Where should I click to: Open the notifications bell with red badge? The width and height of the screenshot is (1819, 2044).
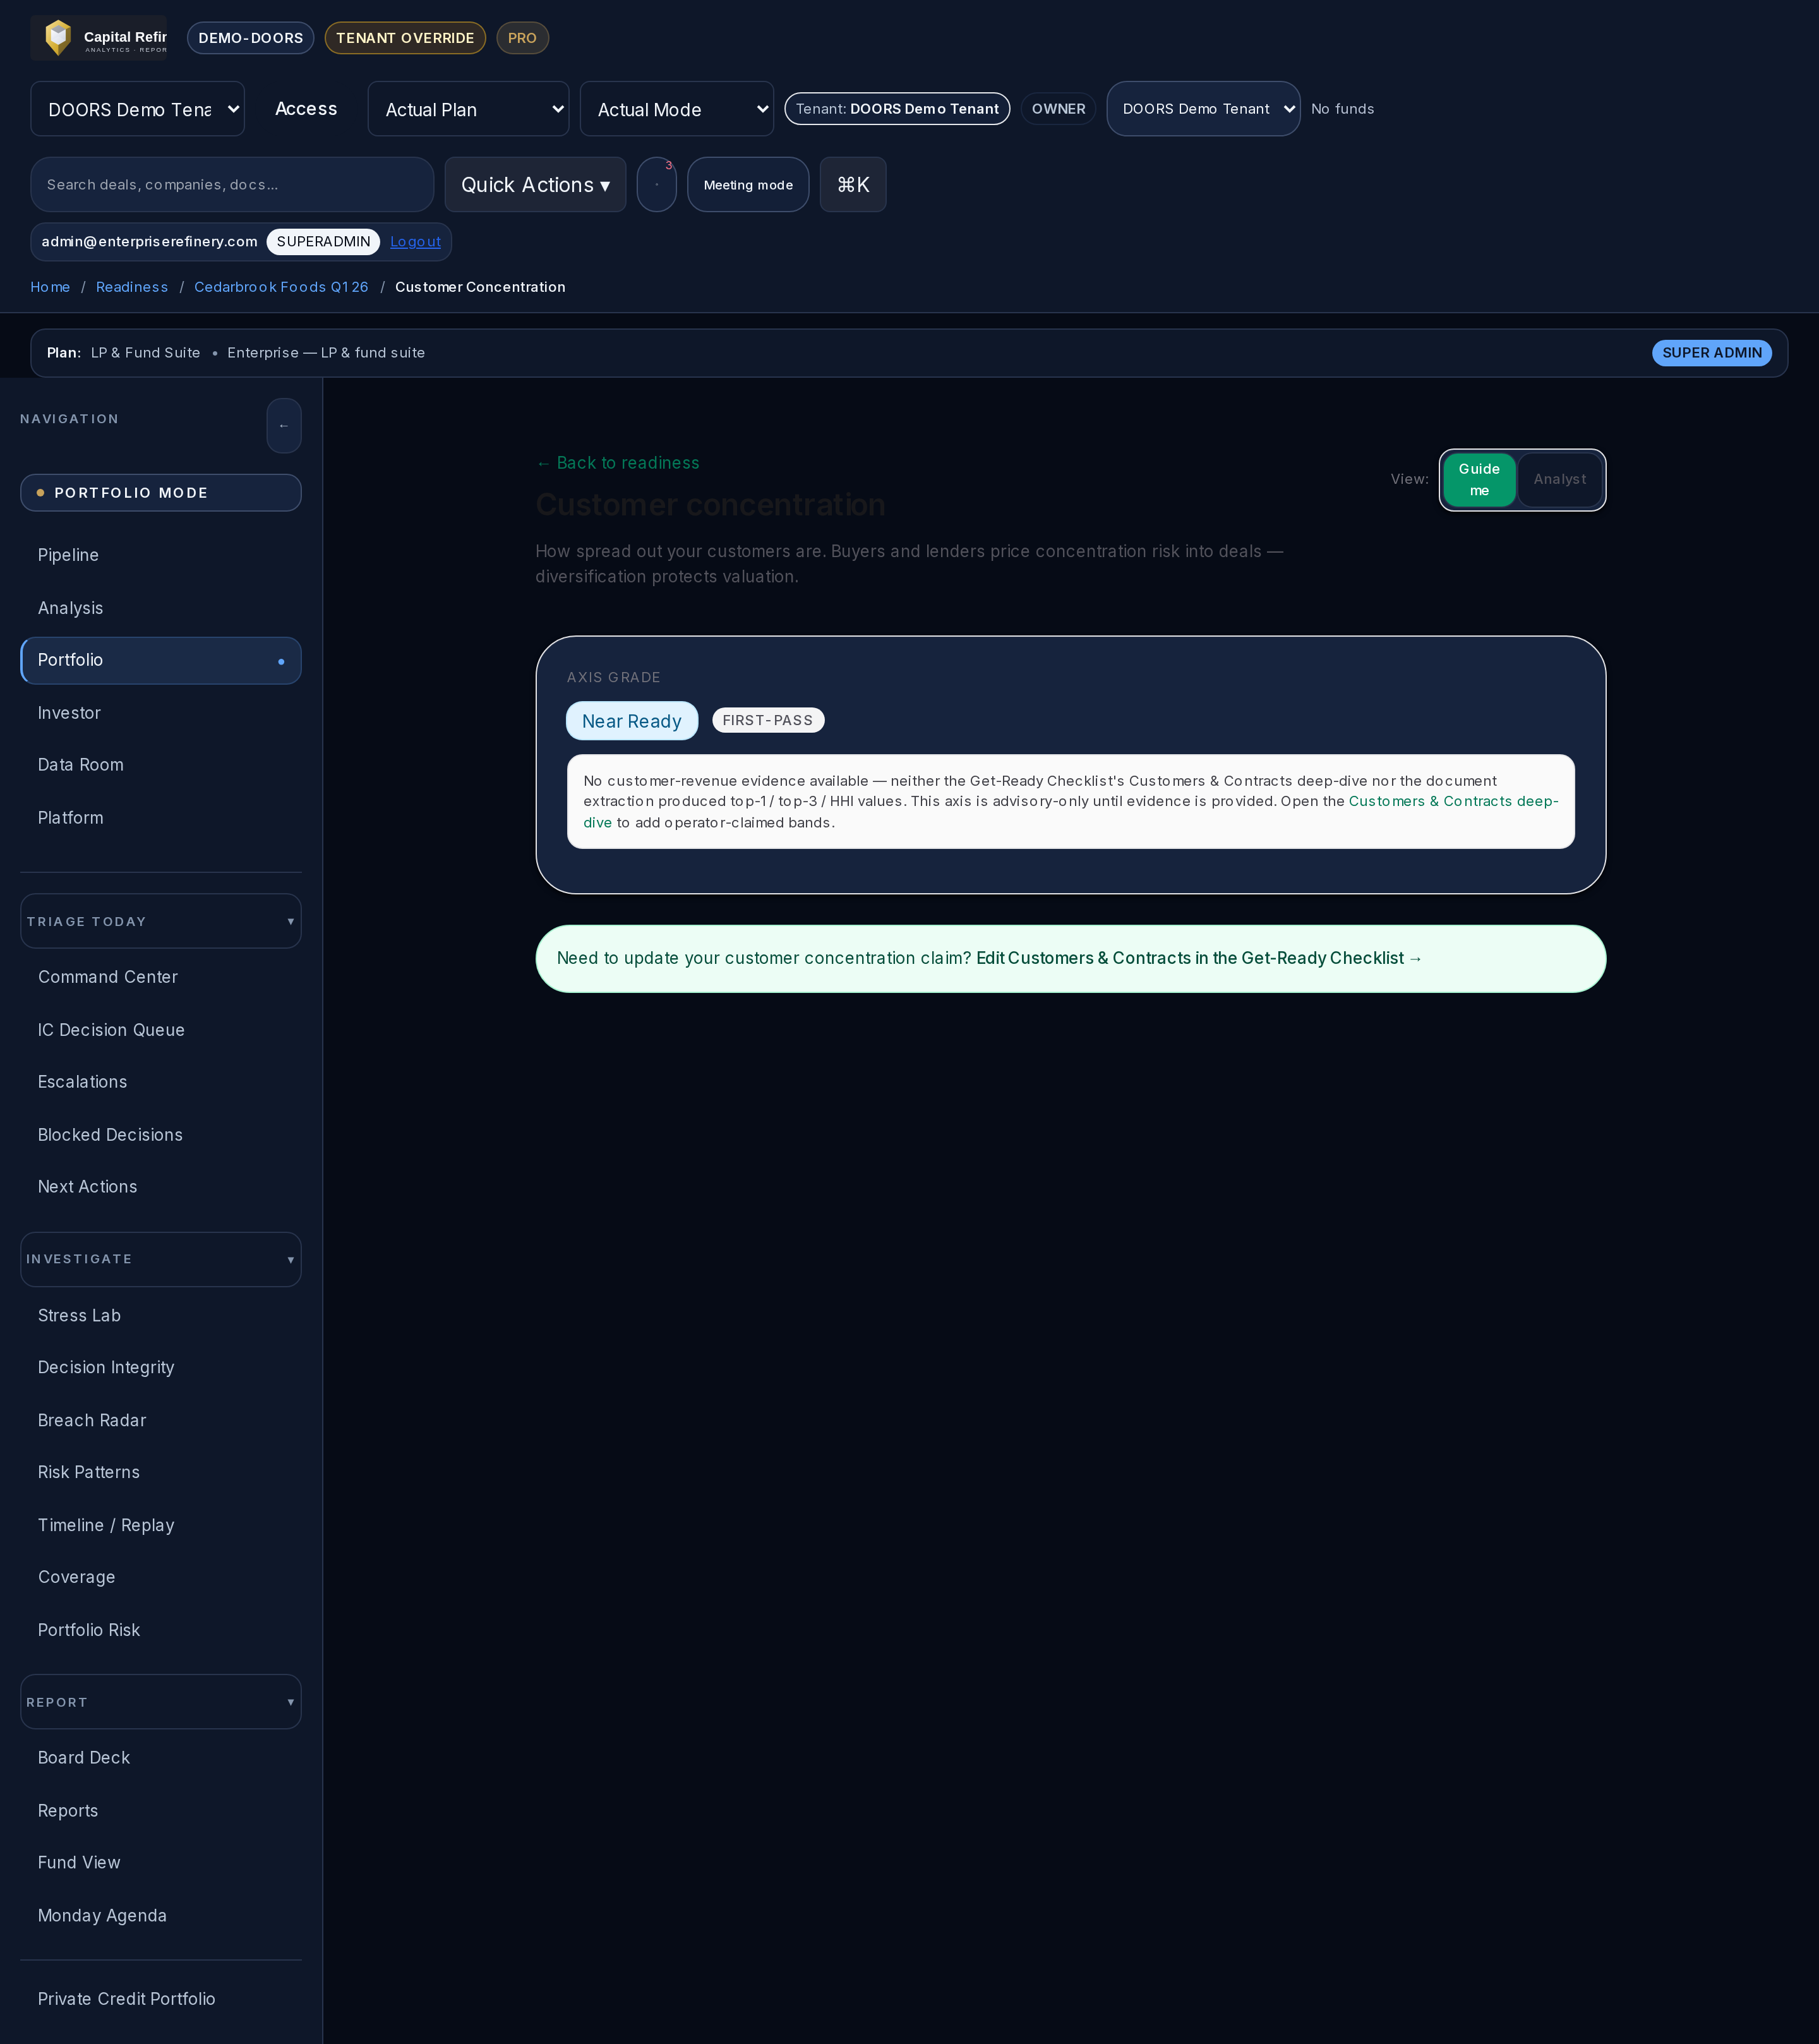657,184
